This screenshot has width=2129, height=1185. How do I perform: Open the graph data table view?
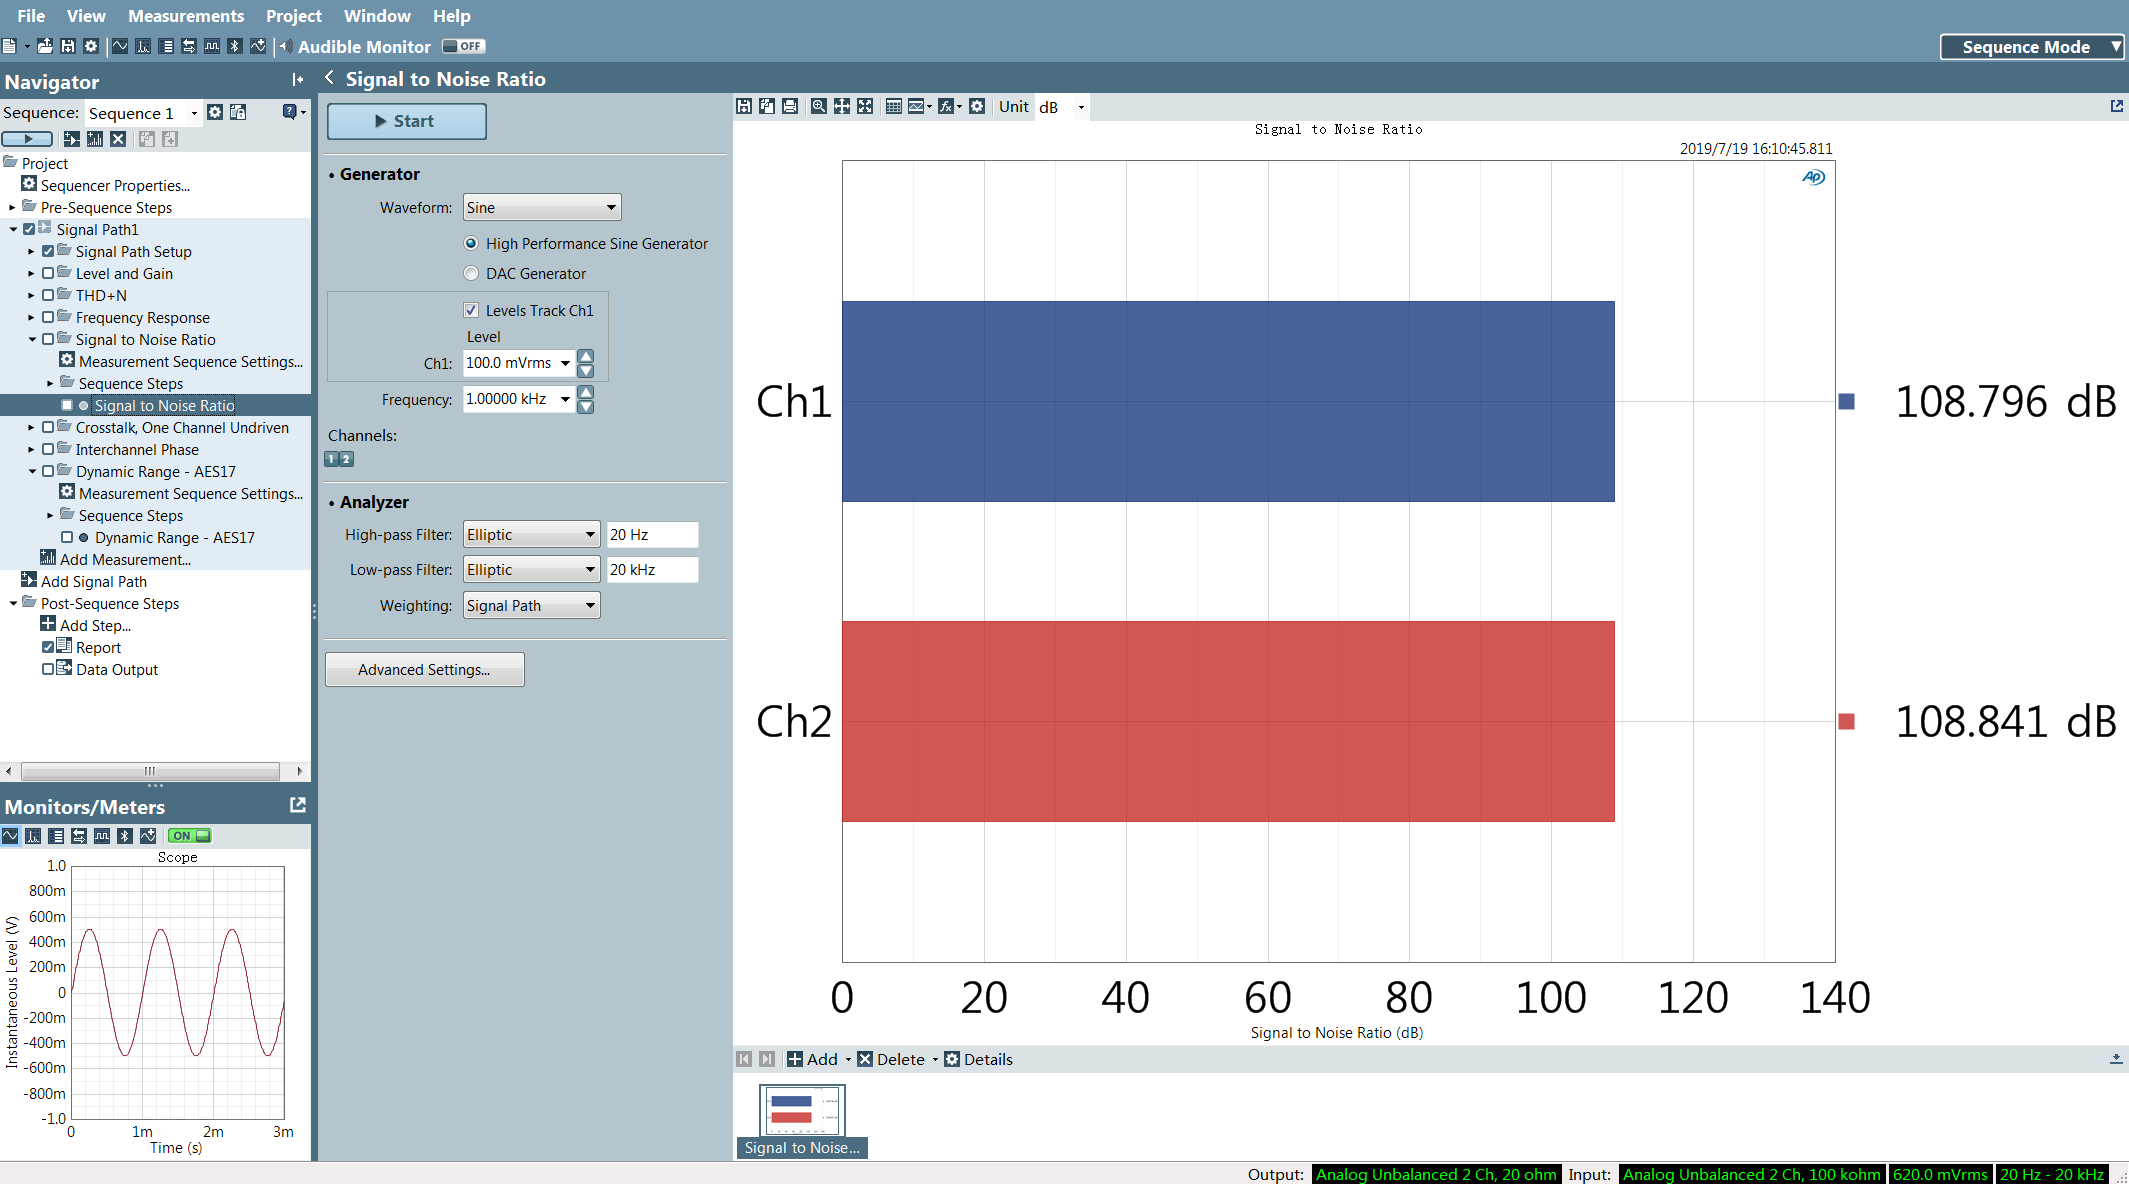(894, 106)
